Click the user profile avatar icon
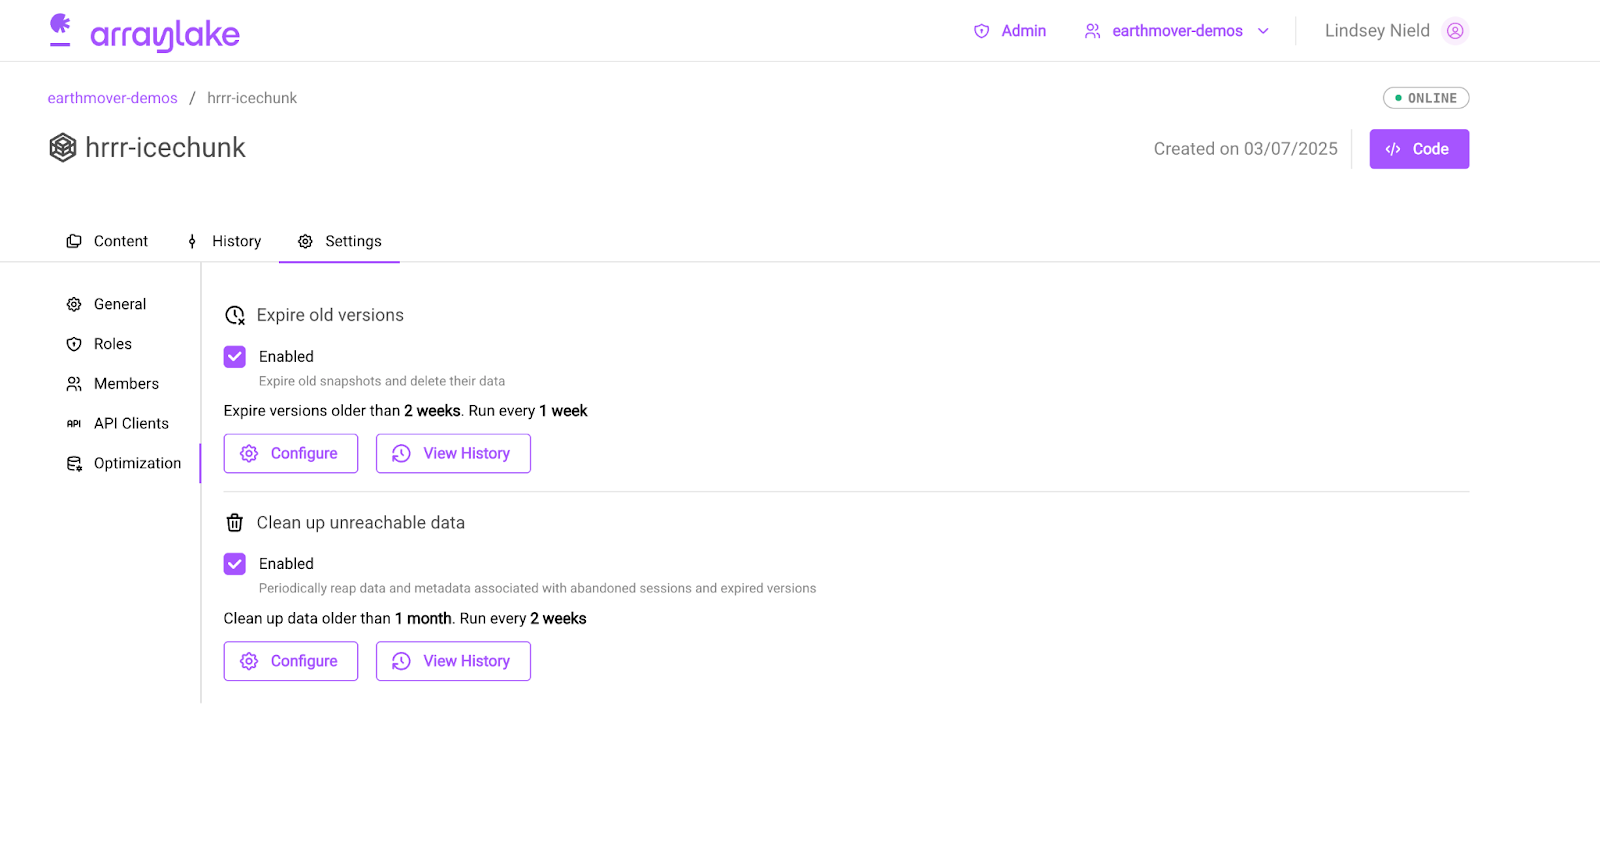This screenshot has width=1600, height=841. [x=1455, y=31]
